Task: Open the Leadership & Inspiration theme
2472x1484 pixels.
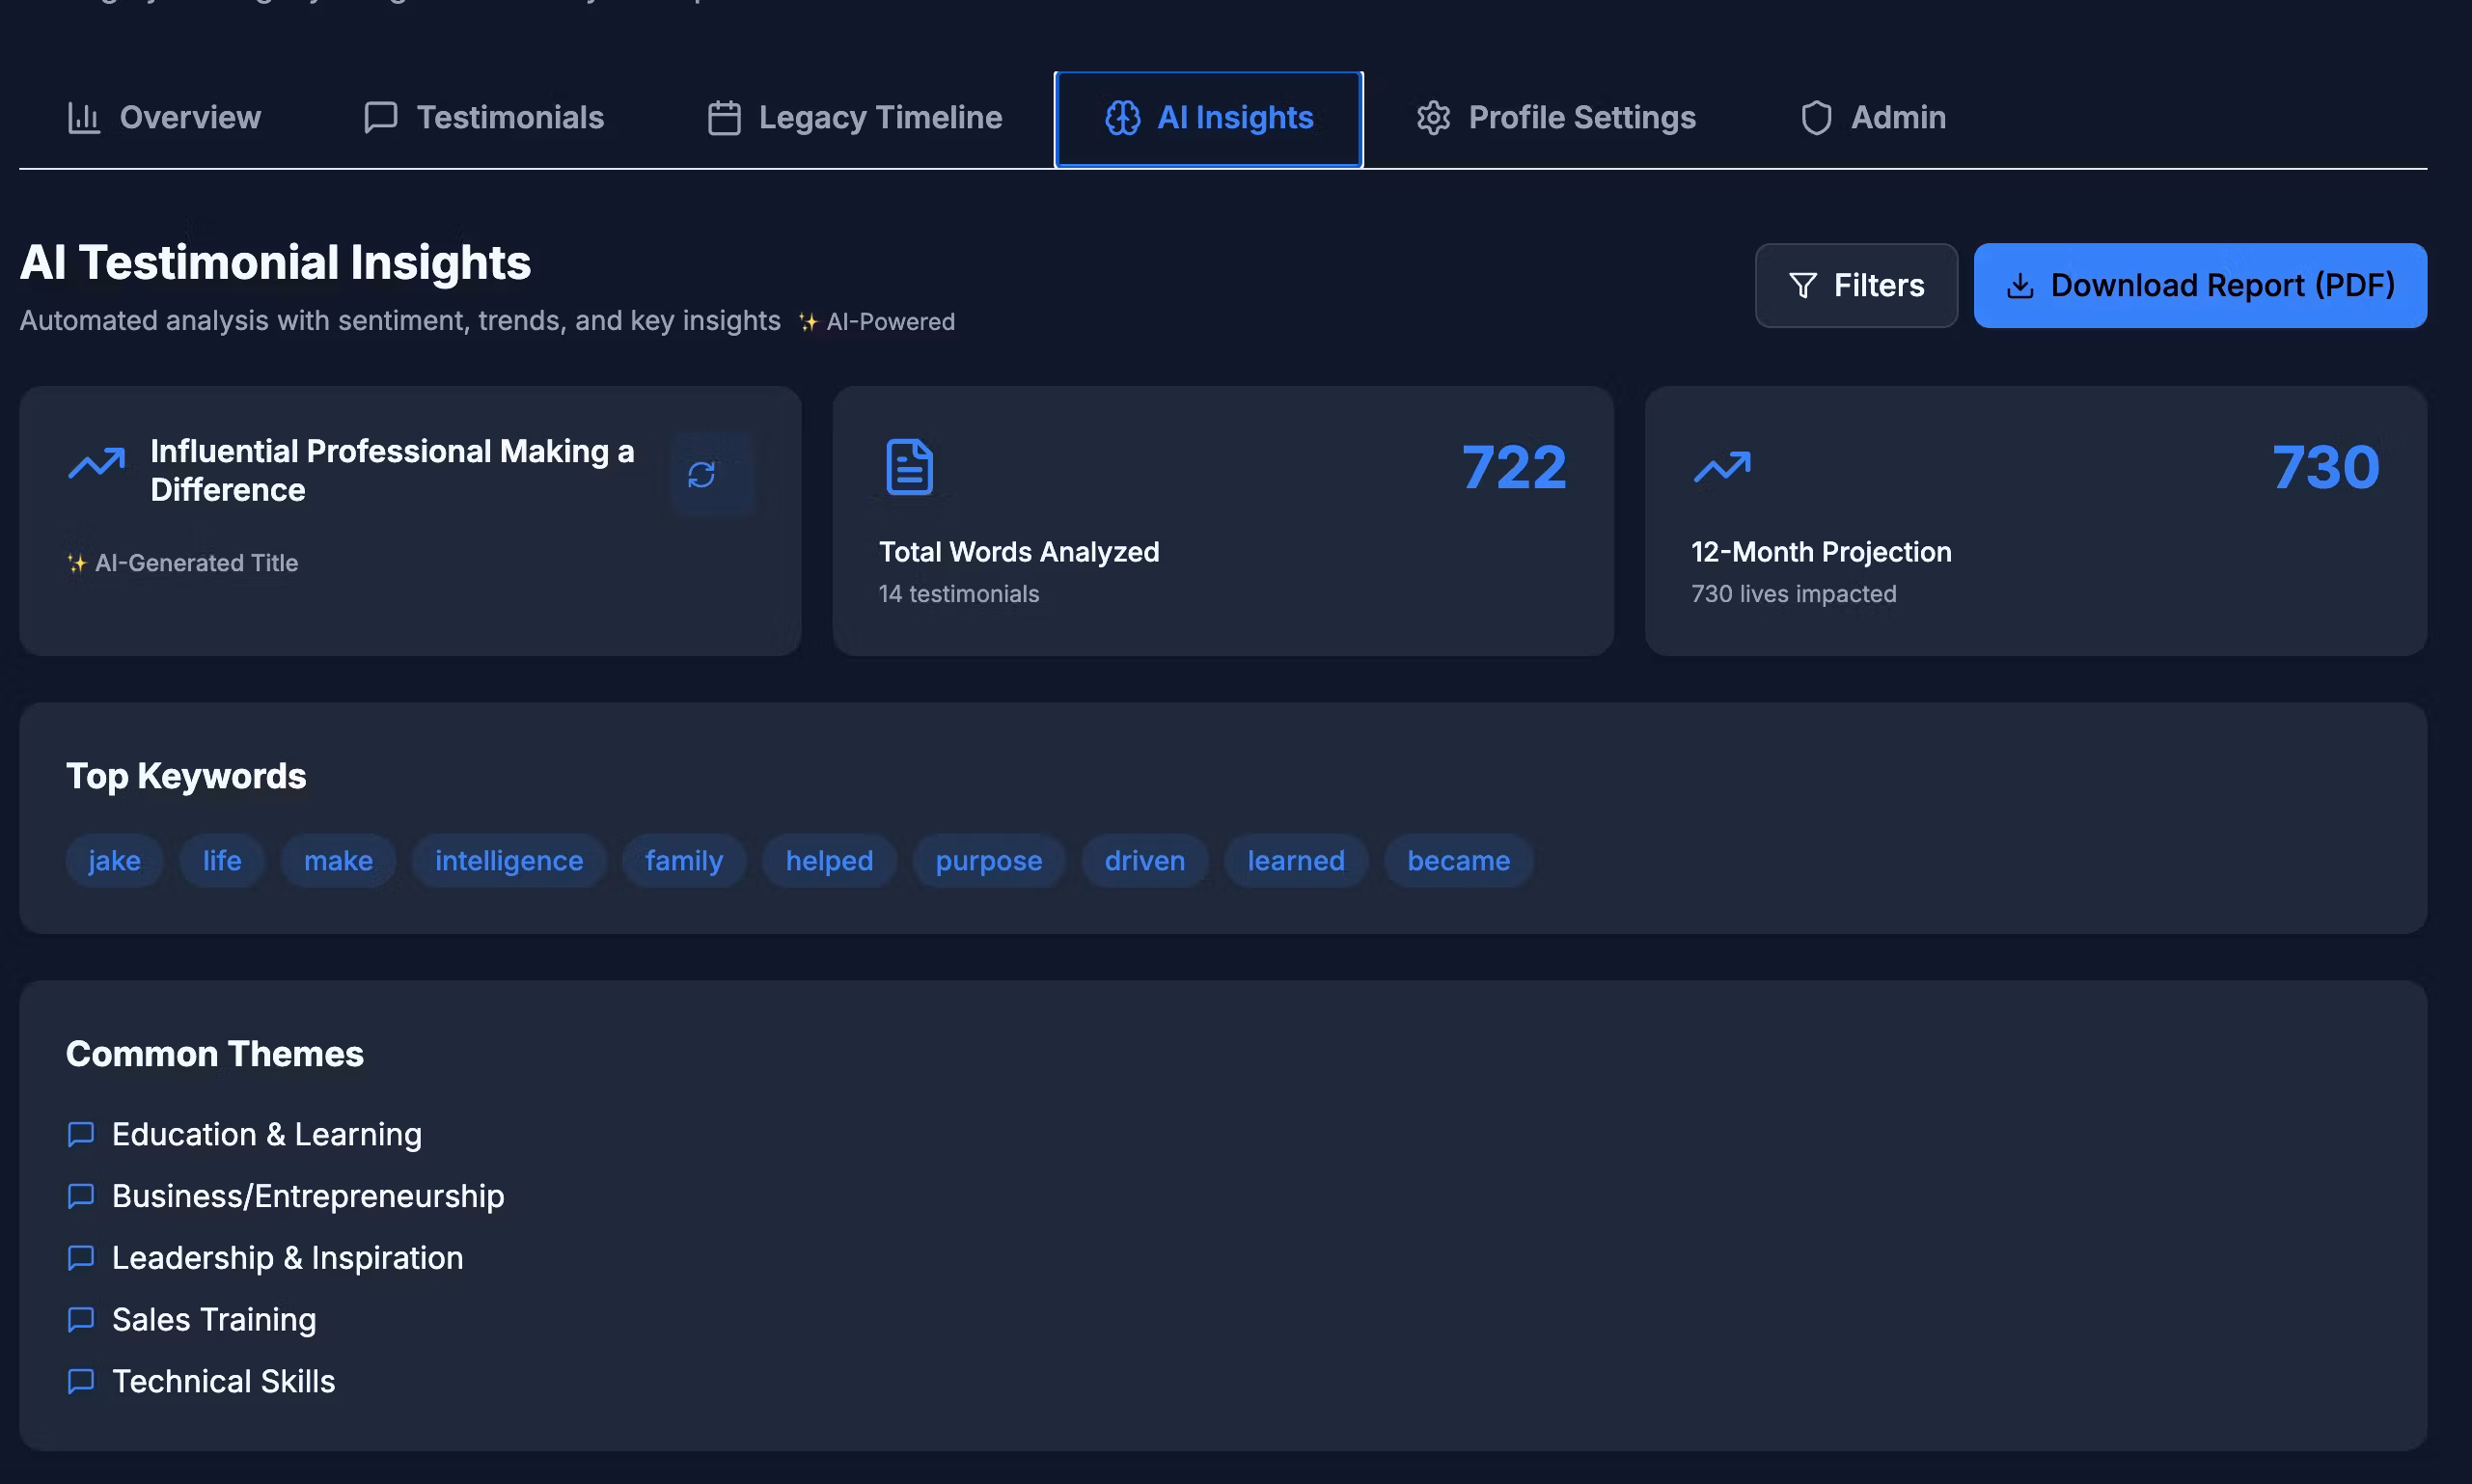Action: [x=287, y=1257]
